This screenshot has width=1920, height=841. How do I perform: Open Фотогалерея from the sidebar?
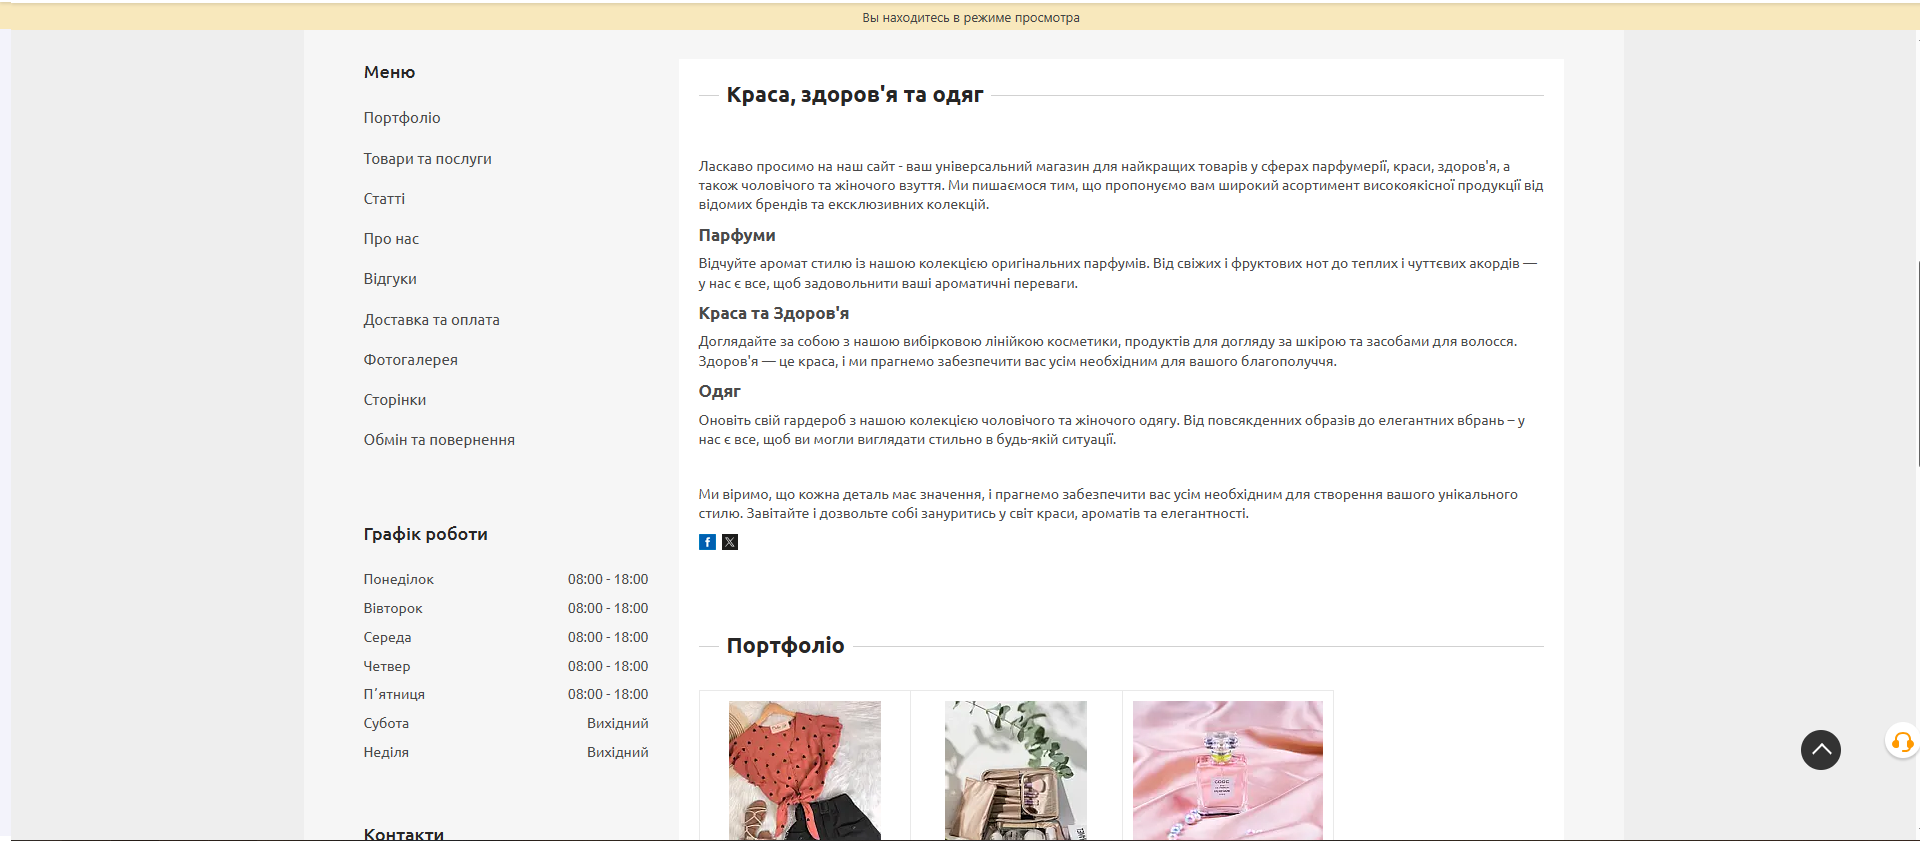[x=410, y=360]
